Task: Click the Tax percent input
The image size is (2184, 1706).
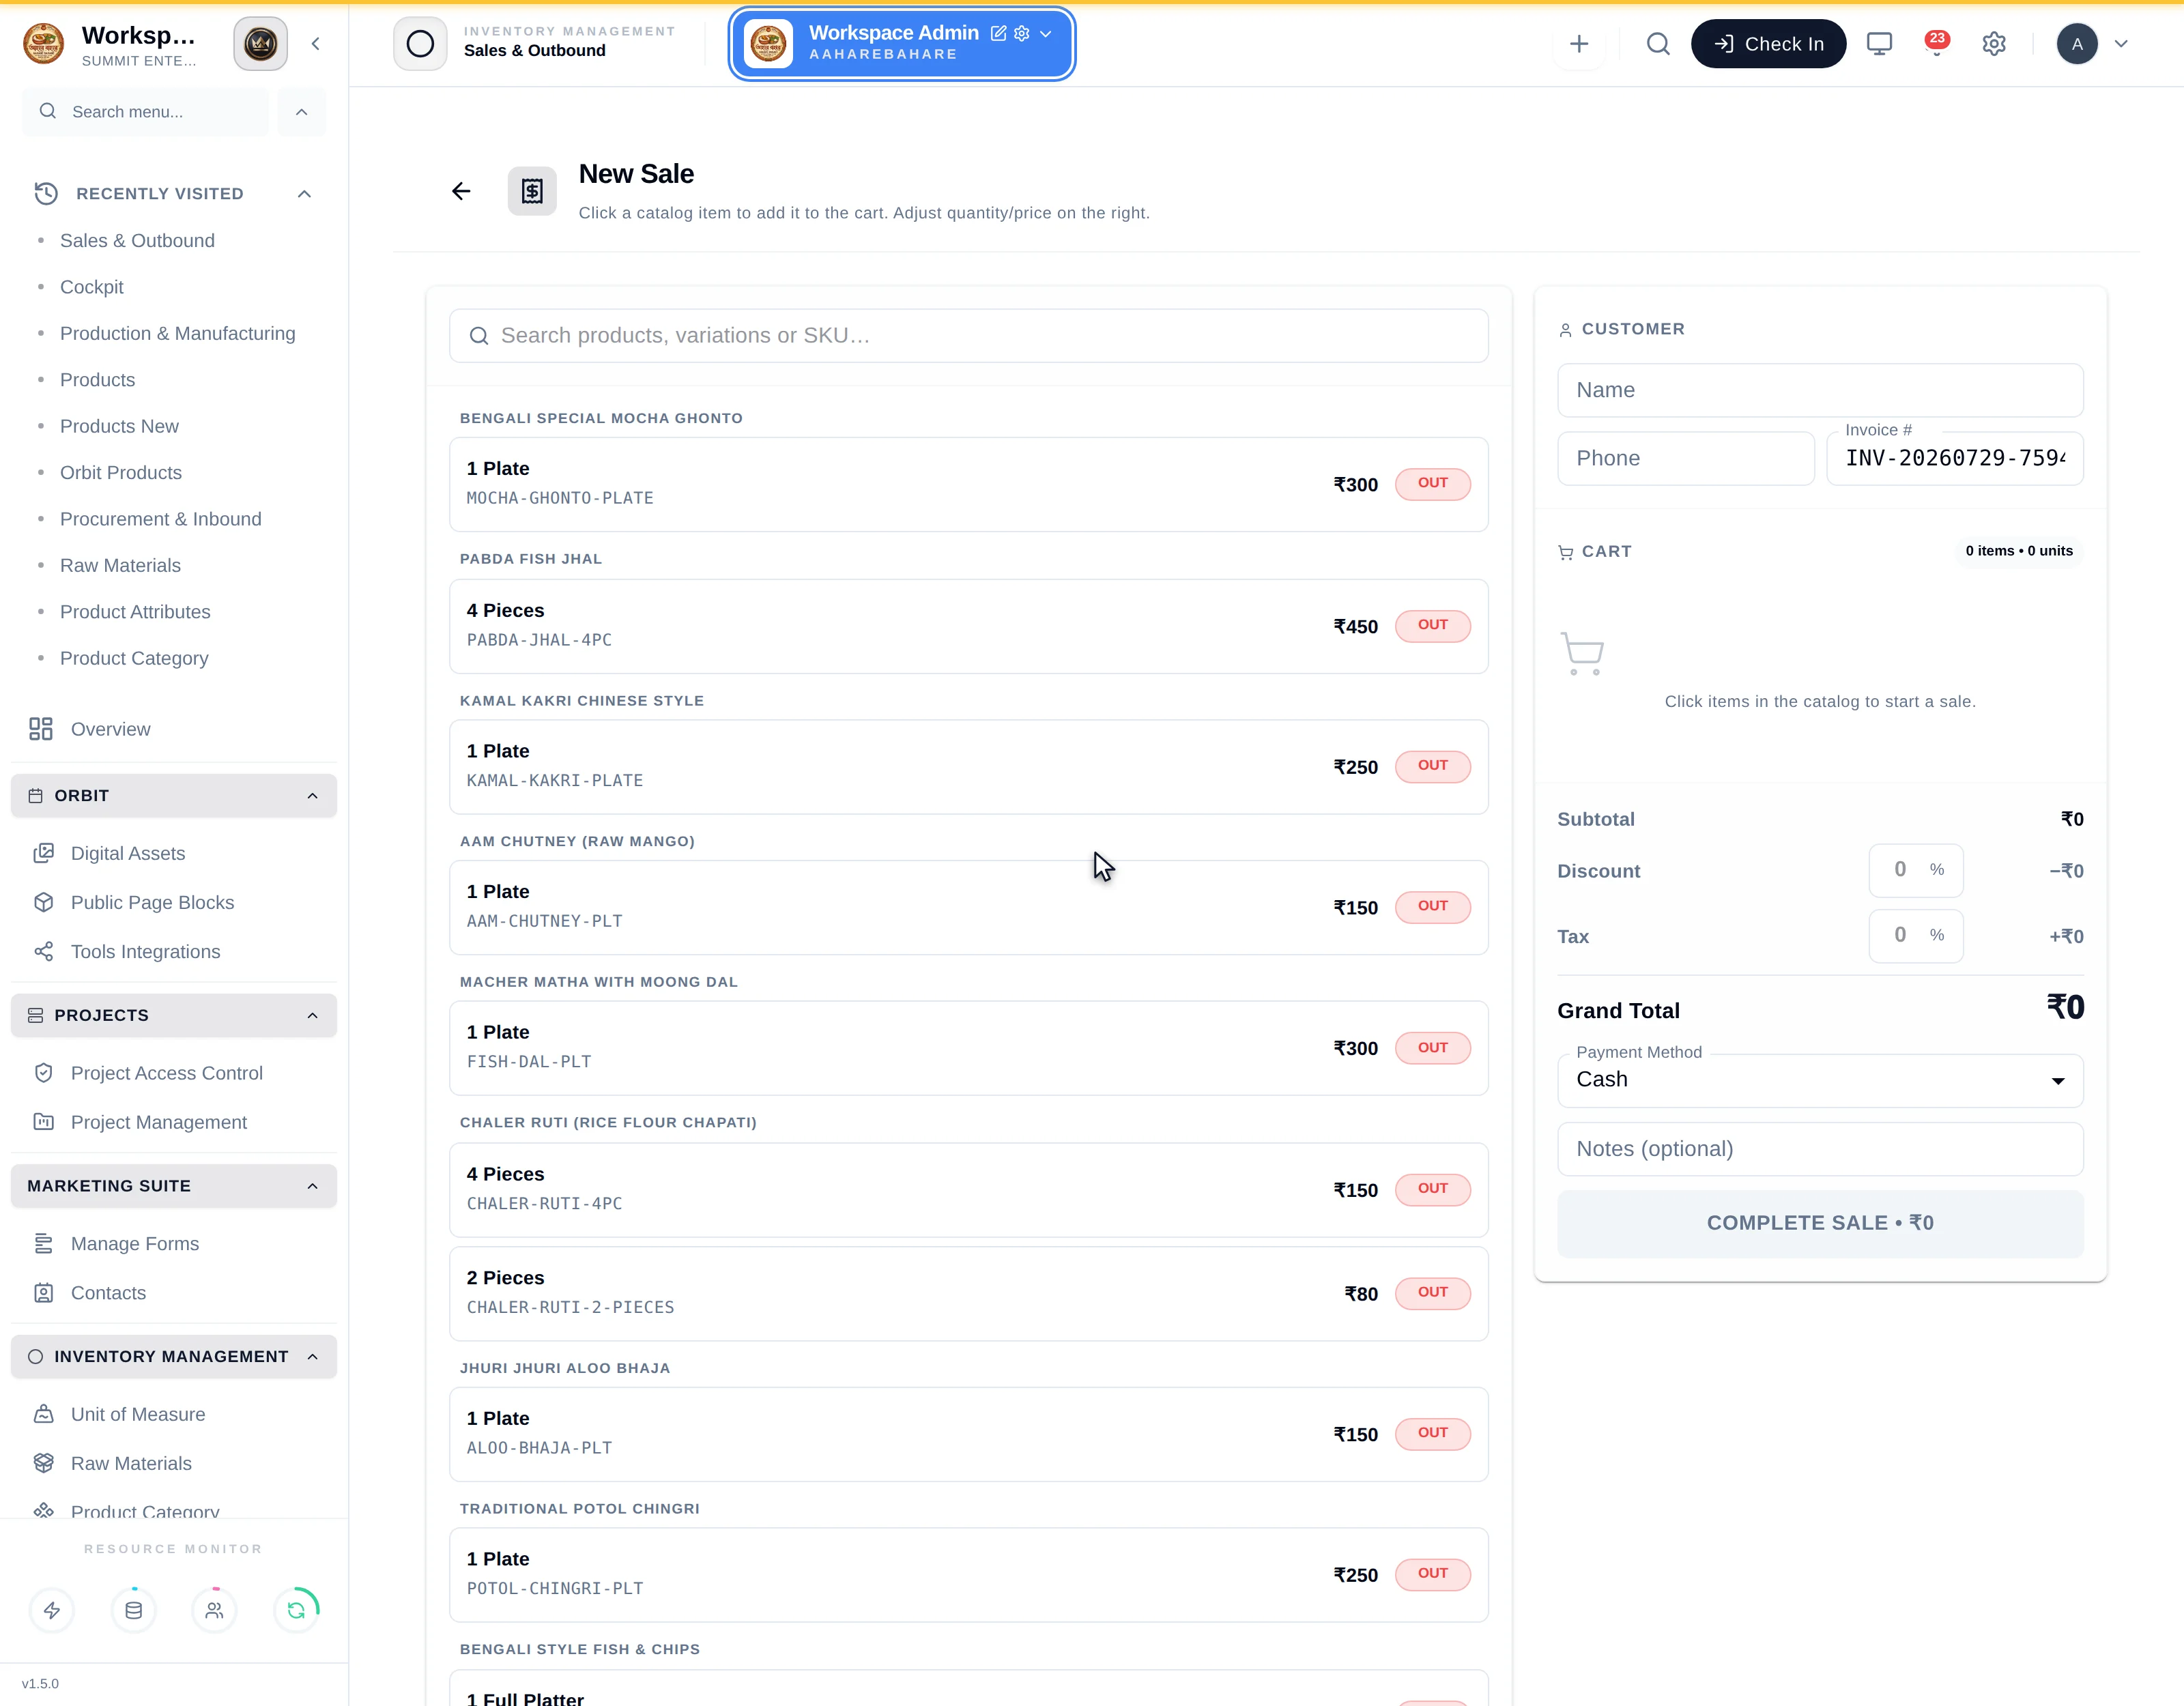Action: [1915, 936]
